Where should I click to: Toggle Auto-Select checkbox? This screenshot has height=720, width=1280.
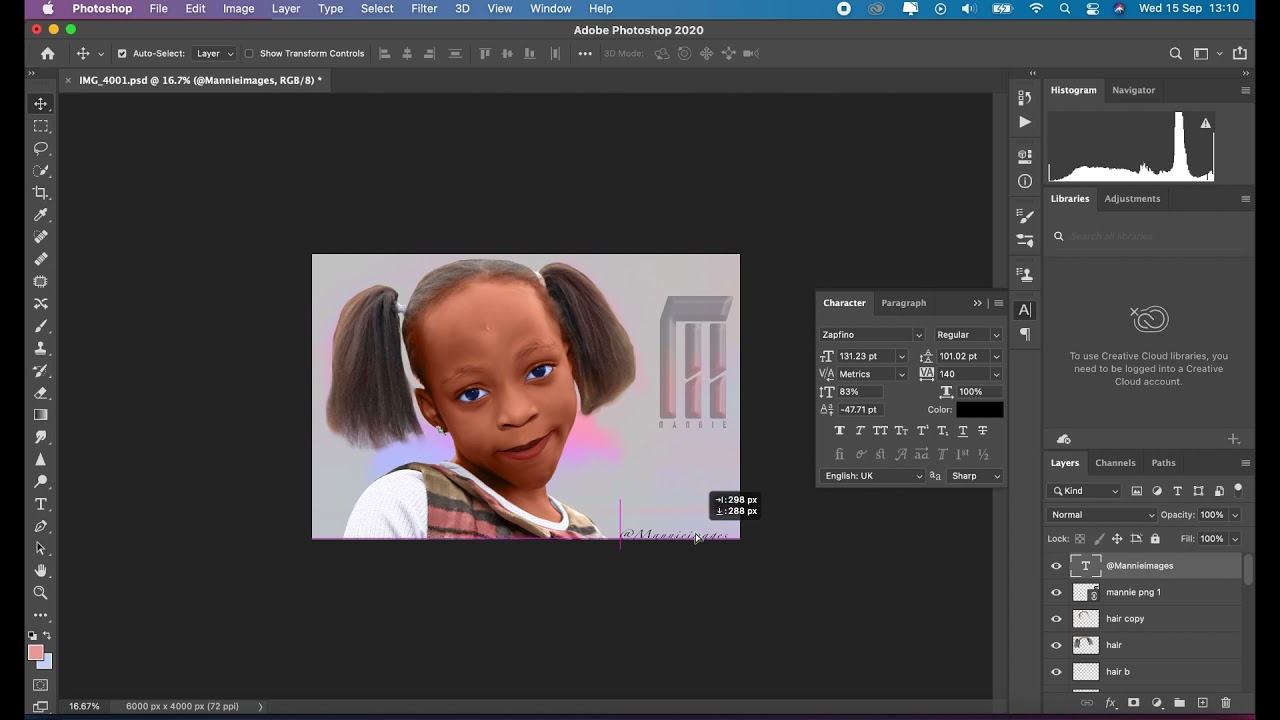pos(122,54)
